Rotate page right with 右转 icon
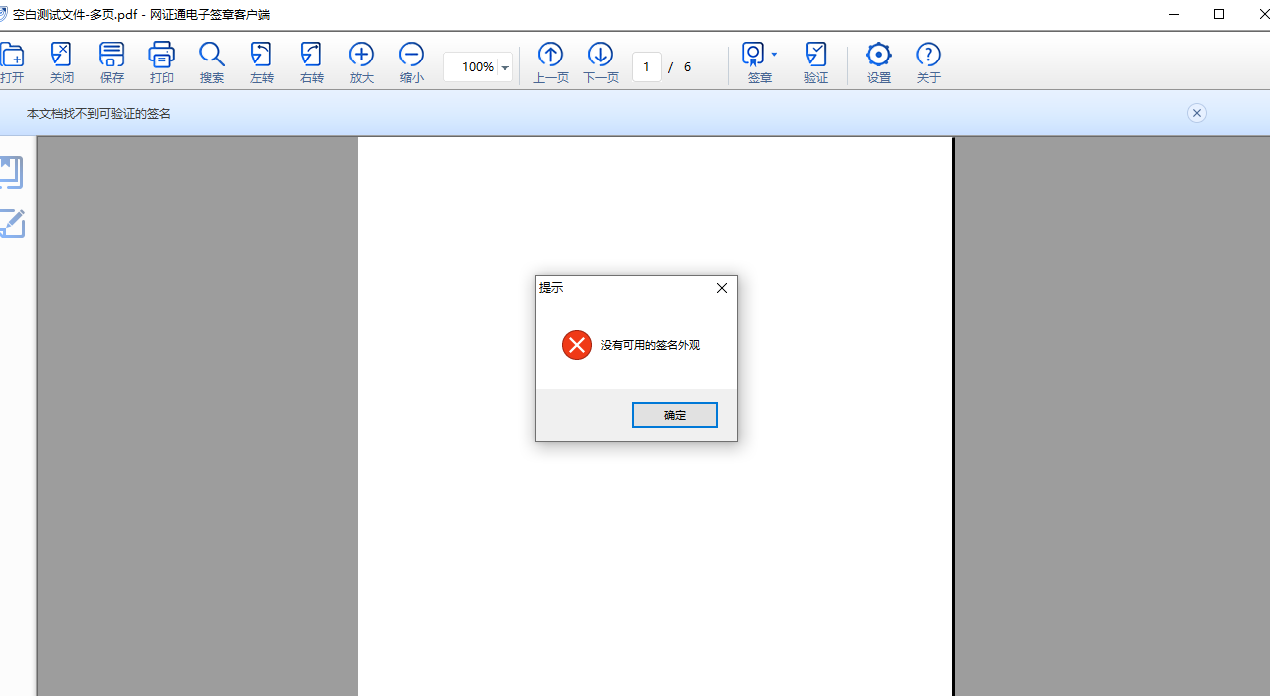1270x696 pixels. pos(311,56)
